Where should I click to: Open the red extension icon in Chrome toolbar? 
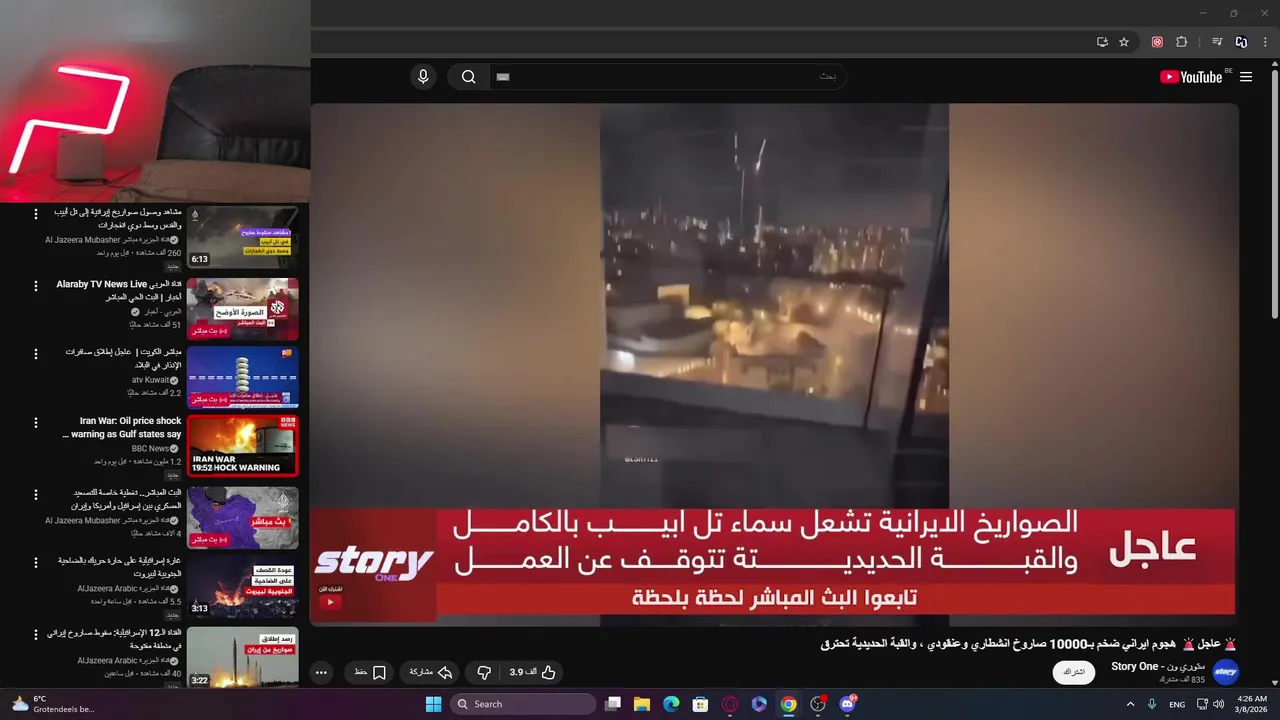point(1157,42)
